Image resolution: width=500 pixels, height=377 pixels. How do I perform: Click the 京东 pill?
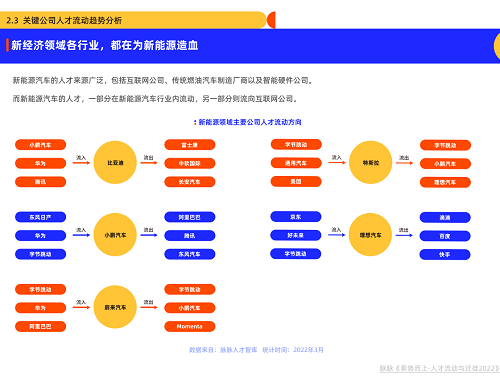click(296, 217)
